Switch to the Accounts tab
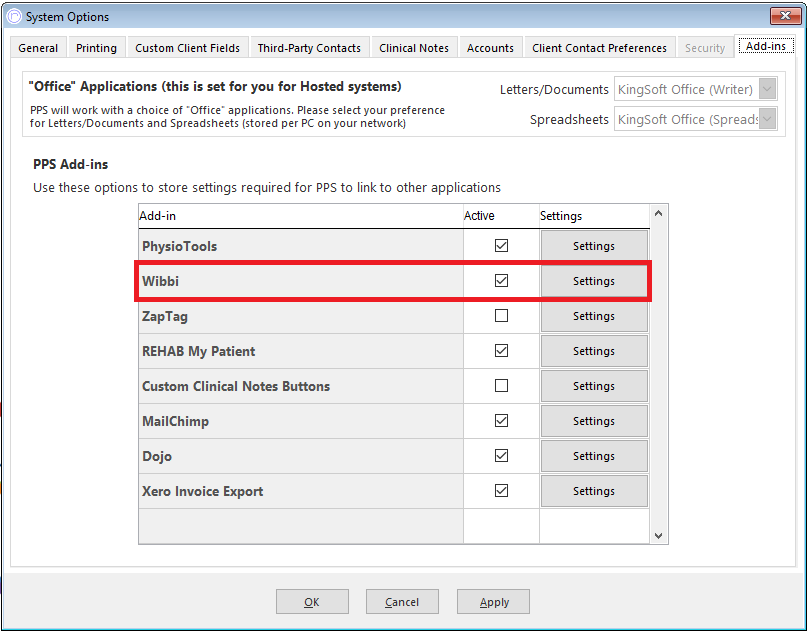Screen dimensions: 807x631 click(490, 48)
